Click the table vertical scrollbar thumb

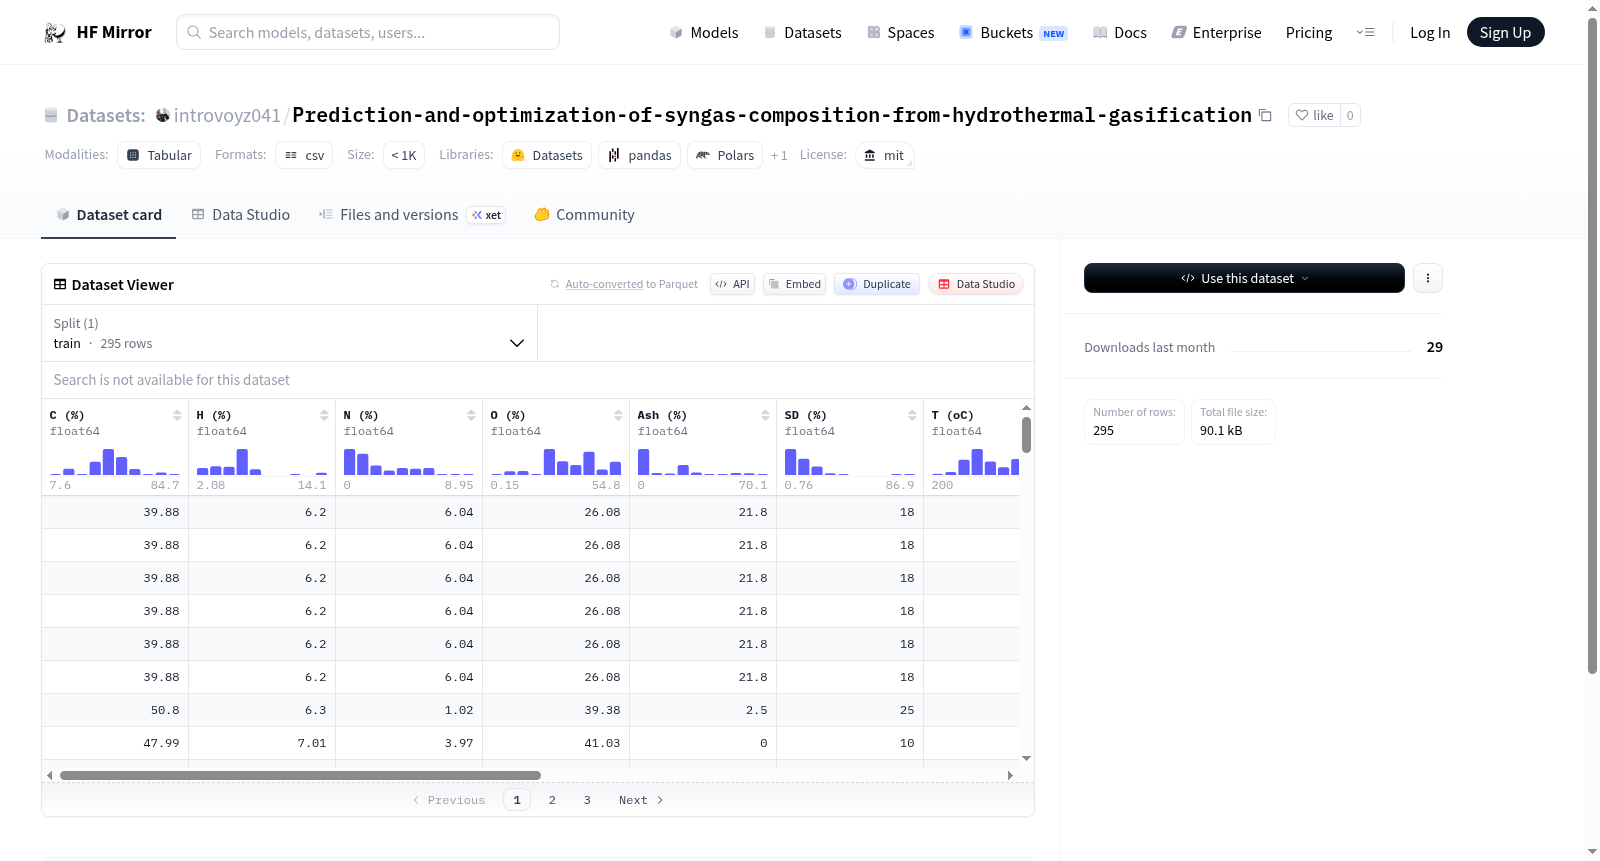1026,435
